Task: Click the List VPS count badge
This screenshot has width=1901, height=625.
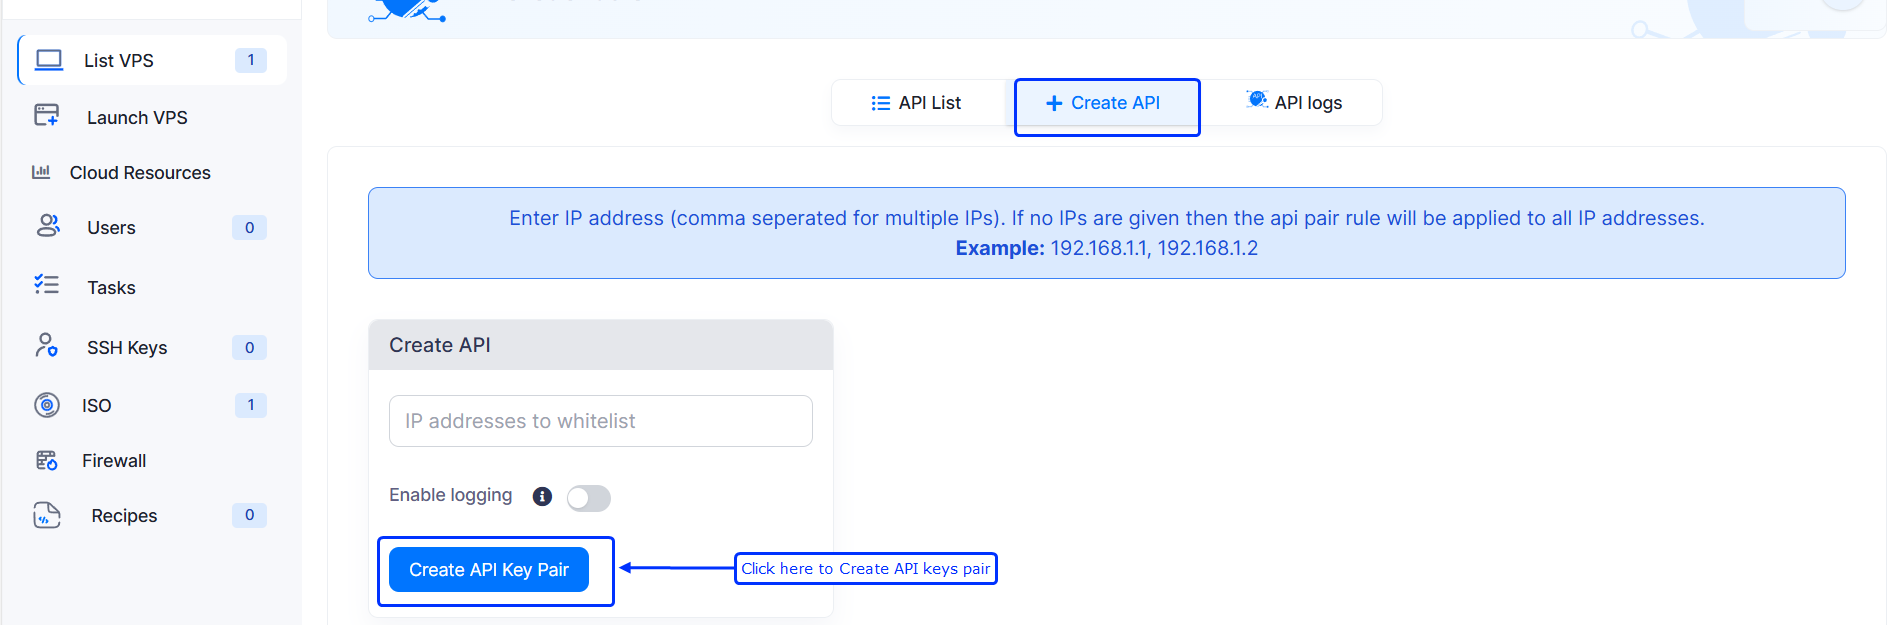Action: (250, 60)
